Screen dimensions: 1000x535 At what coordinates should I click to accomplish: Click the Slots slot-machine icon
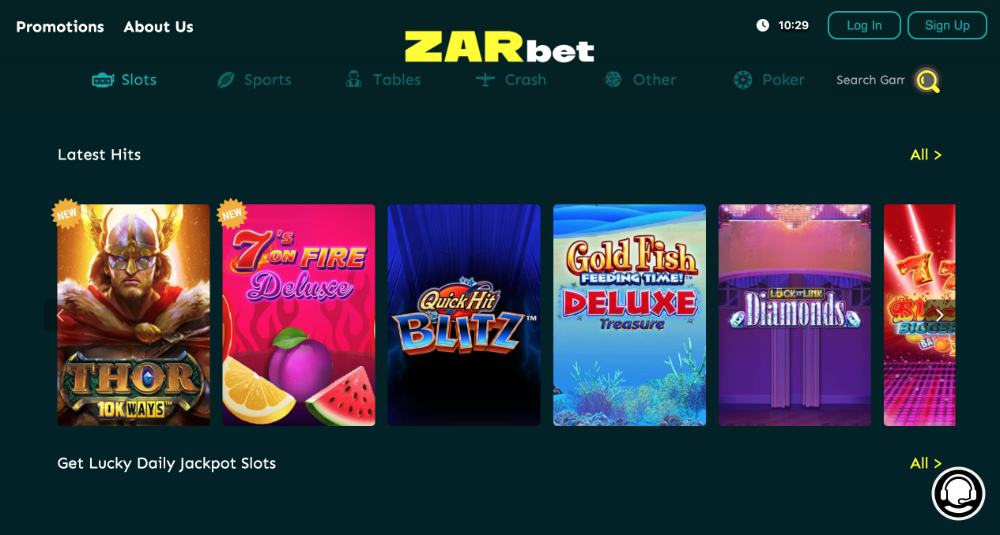103,80
